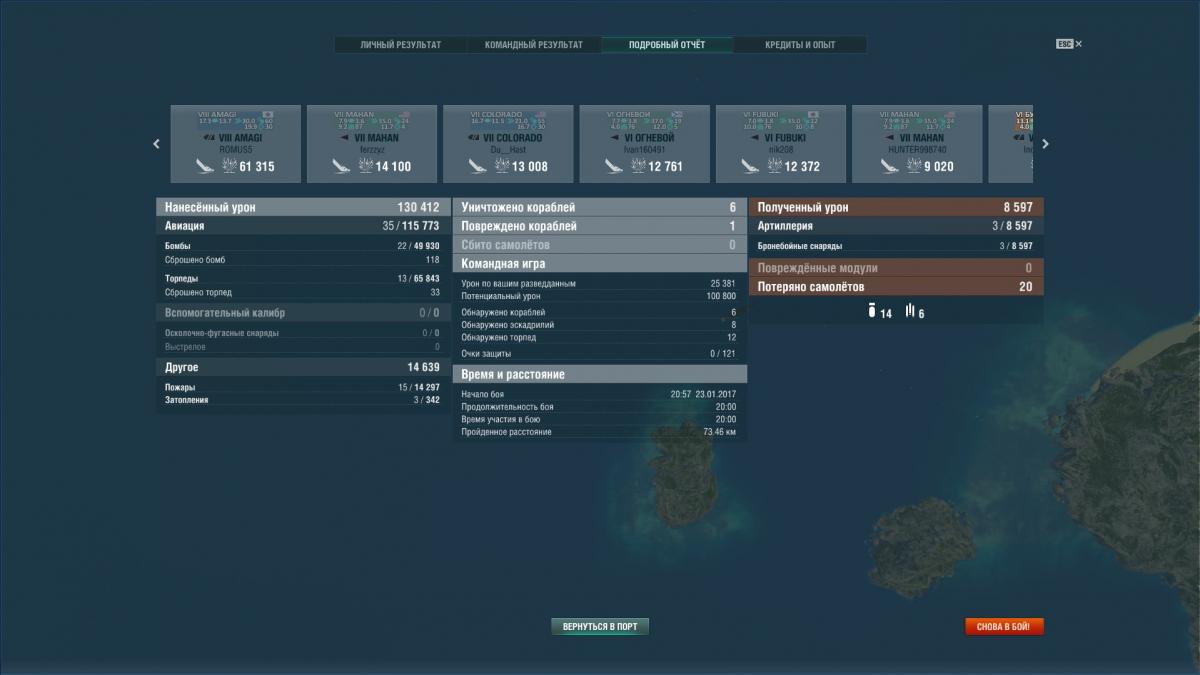The width and height of the screenshot is (1200, 675).
Task: Click the Уничтожено кораблей header
Action: tap(600, 207)
